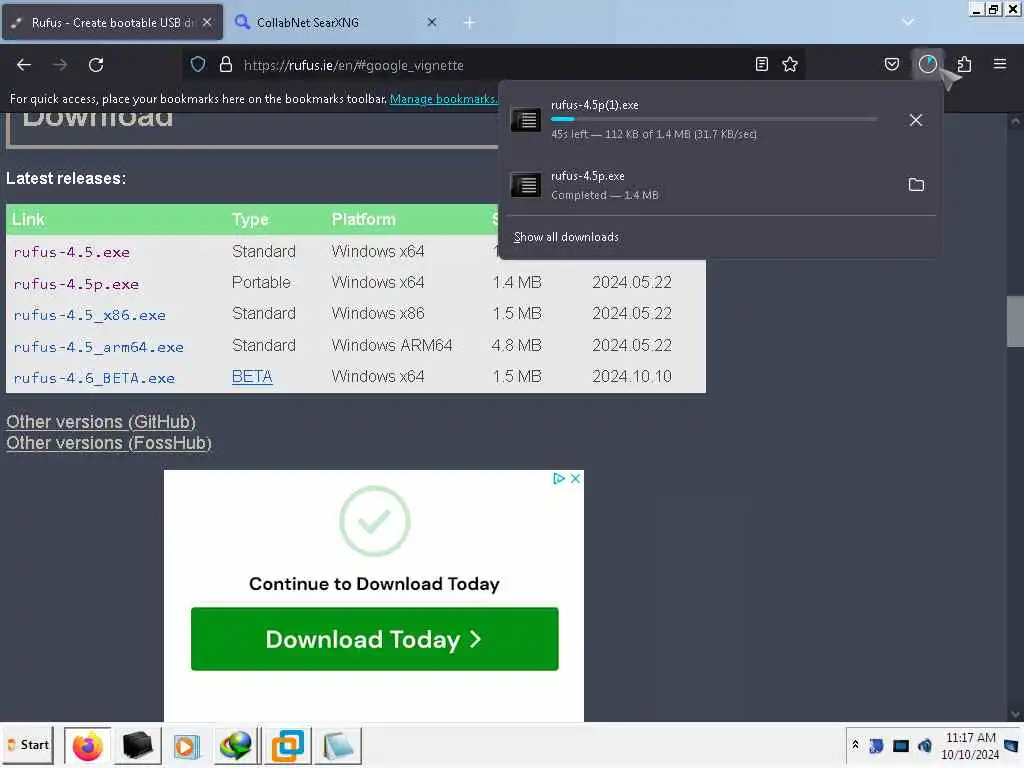Open the notepad taskbar icon
The height and width of the screenshot is (768, 1024).
point(338,746)
